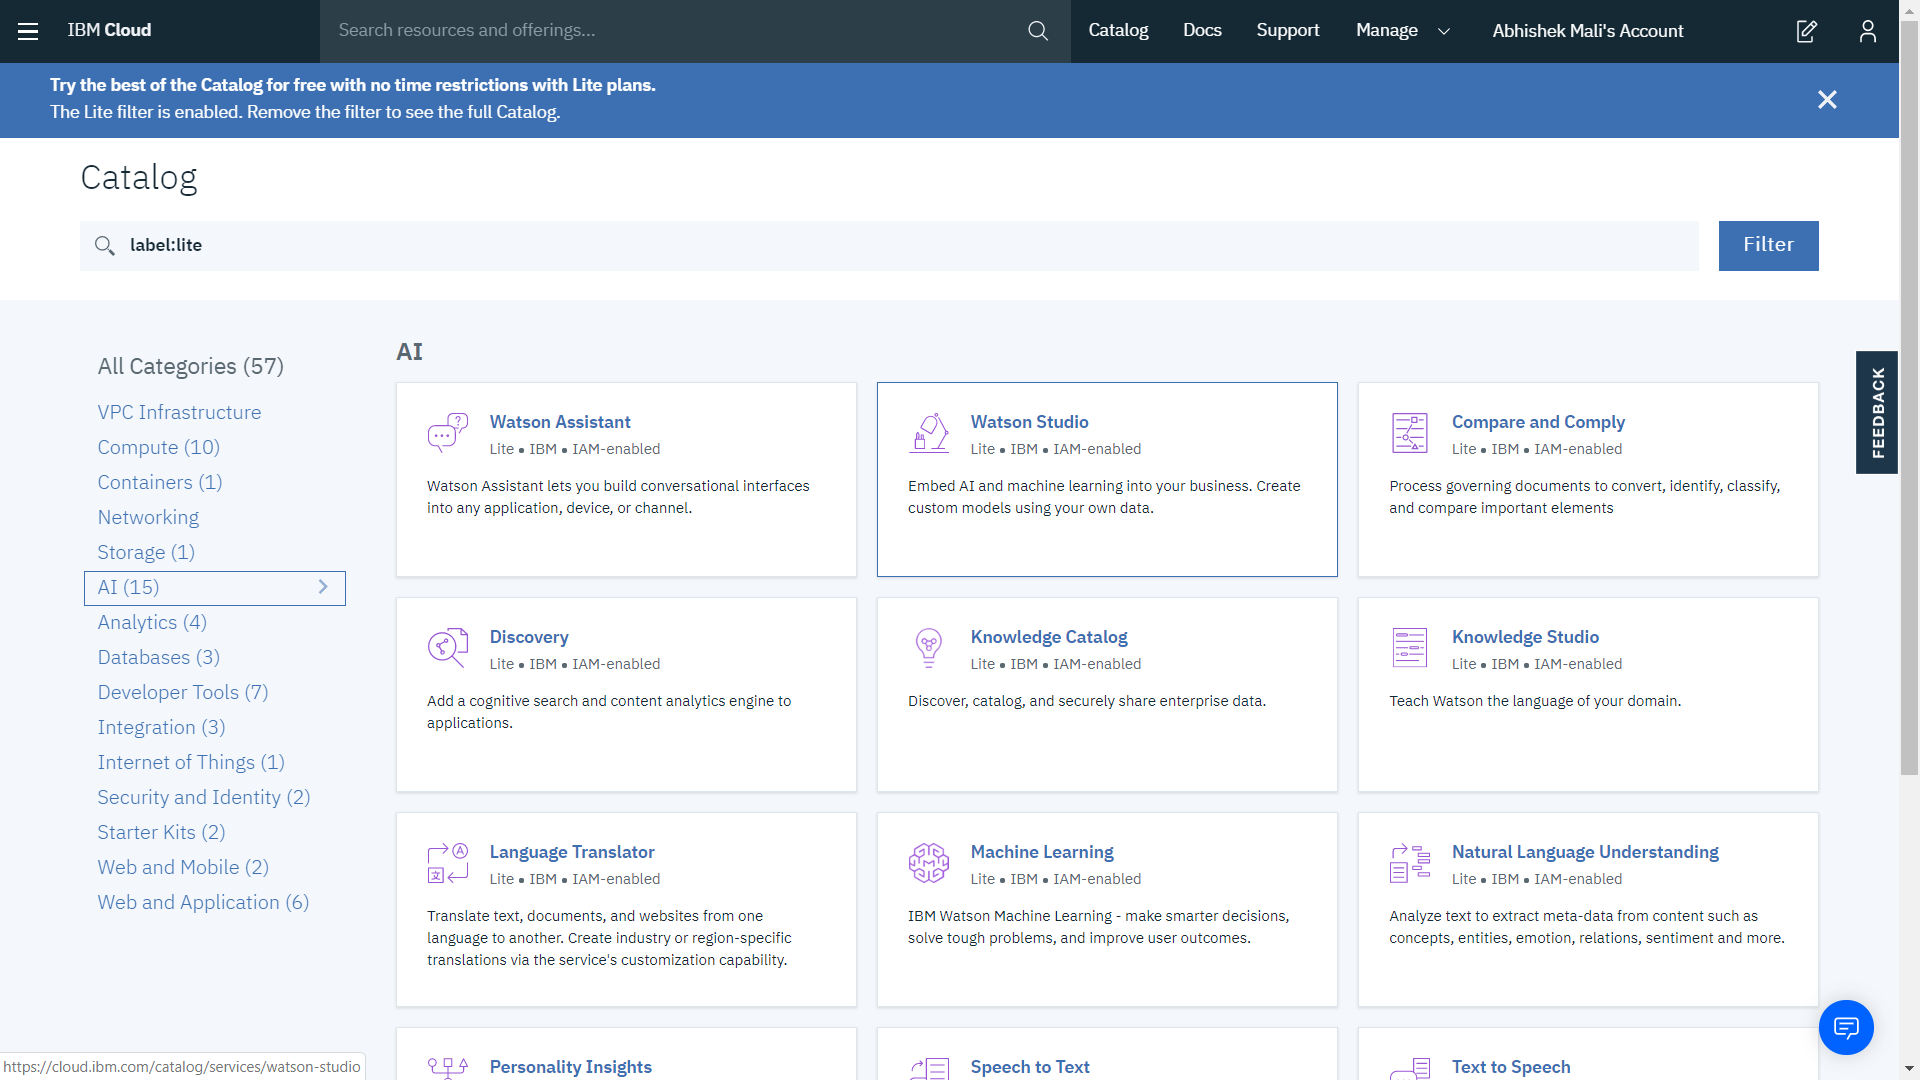The width and height of the screenshot is (1920, 1080).
Task: Select the Compute (10) category
Action: (158, 447)
